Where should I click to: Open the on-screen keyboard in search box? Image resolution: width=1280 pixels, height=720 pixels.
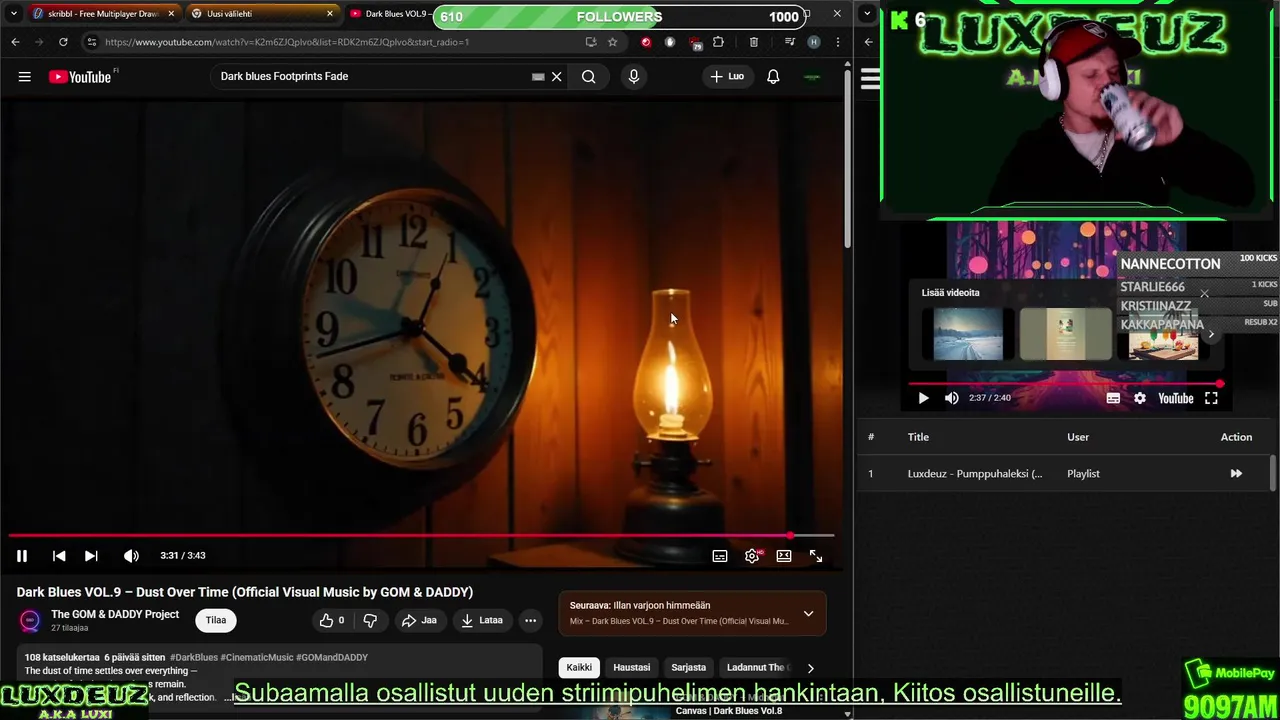click(538, 77)
